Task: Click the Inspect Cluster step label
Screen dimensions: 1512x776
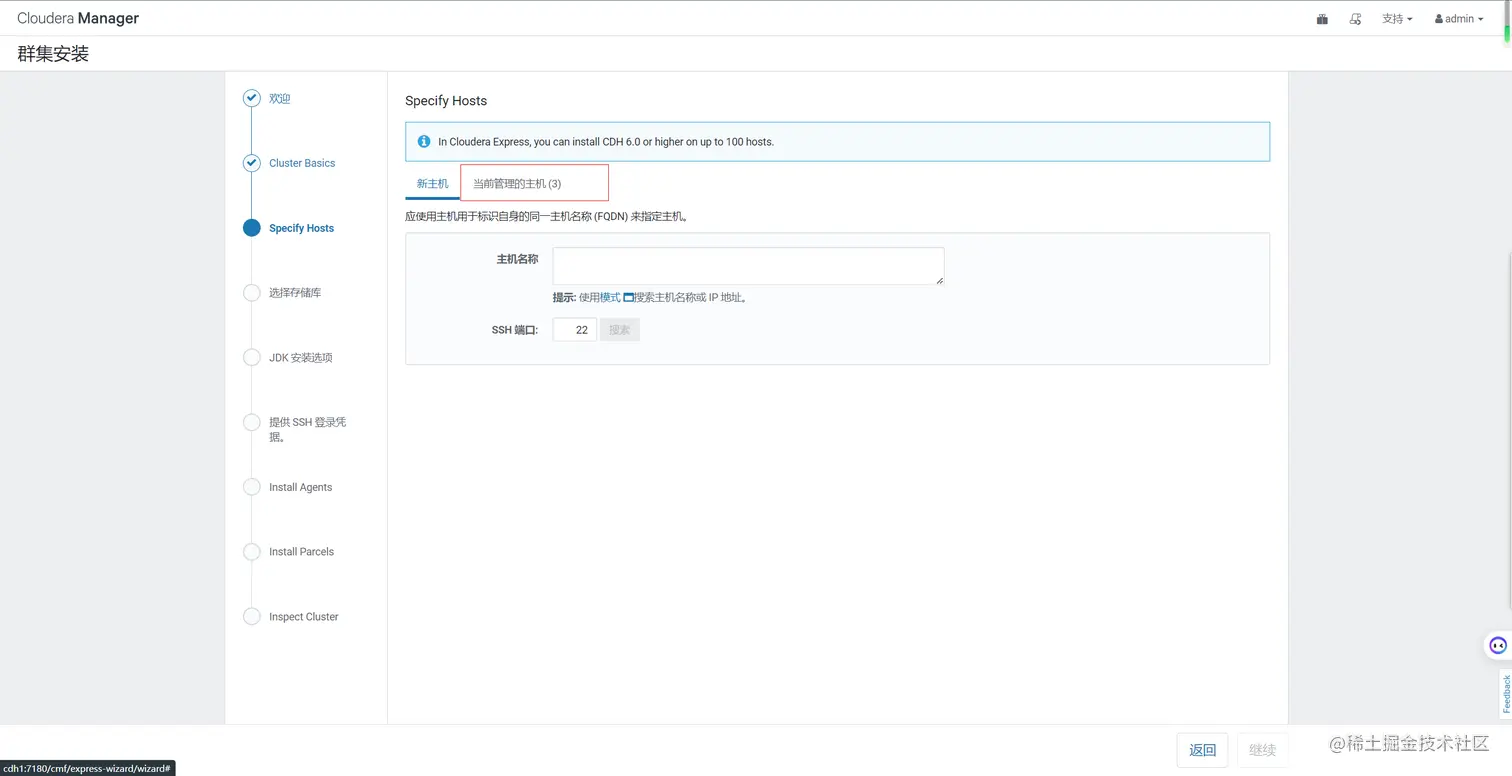Action: coord(303,617)
